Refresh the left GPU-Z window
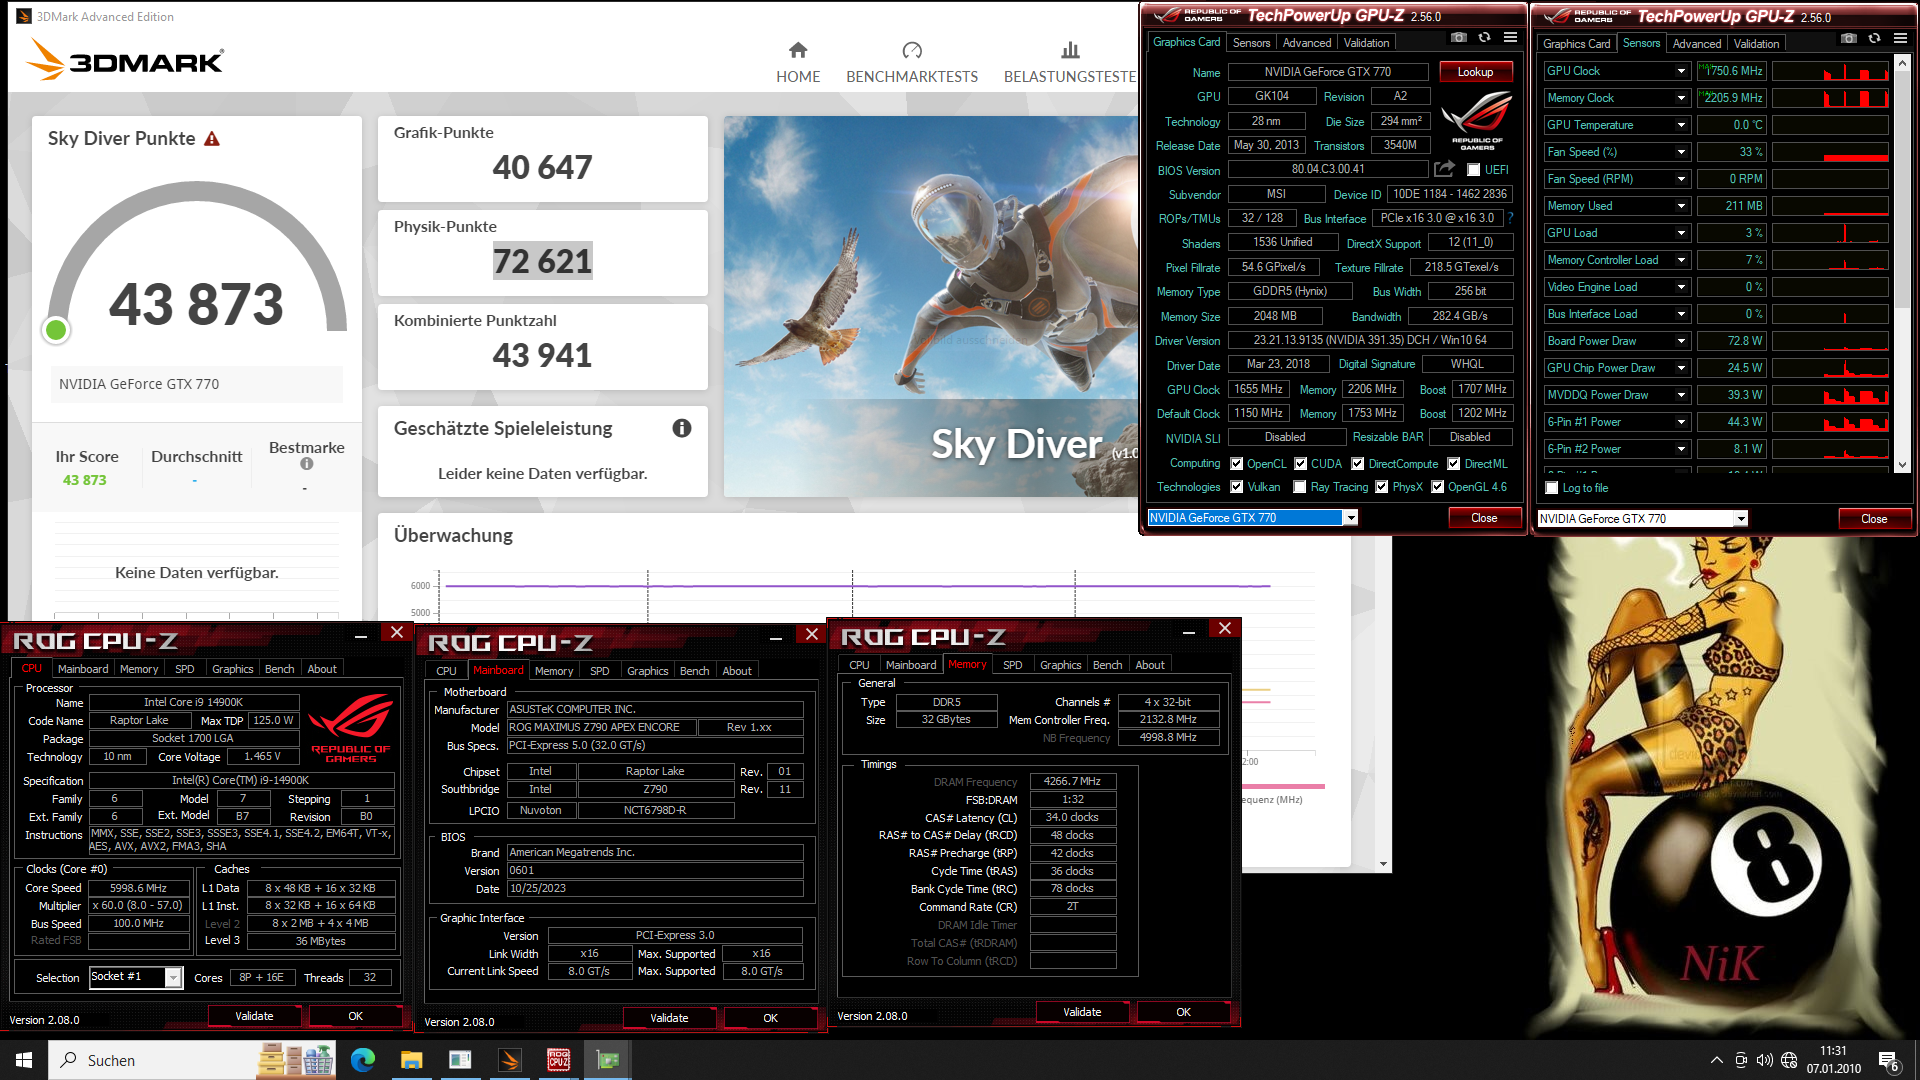The width and height of the screenshot is (1920, 1080). tap(1485, 38)
